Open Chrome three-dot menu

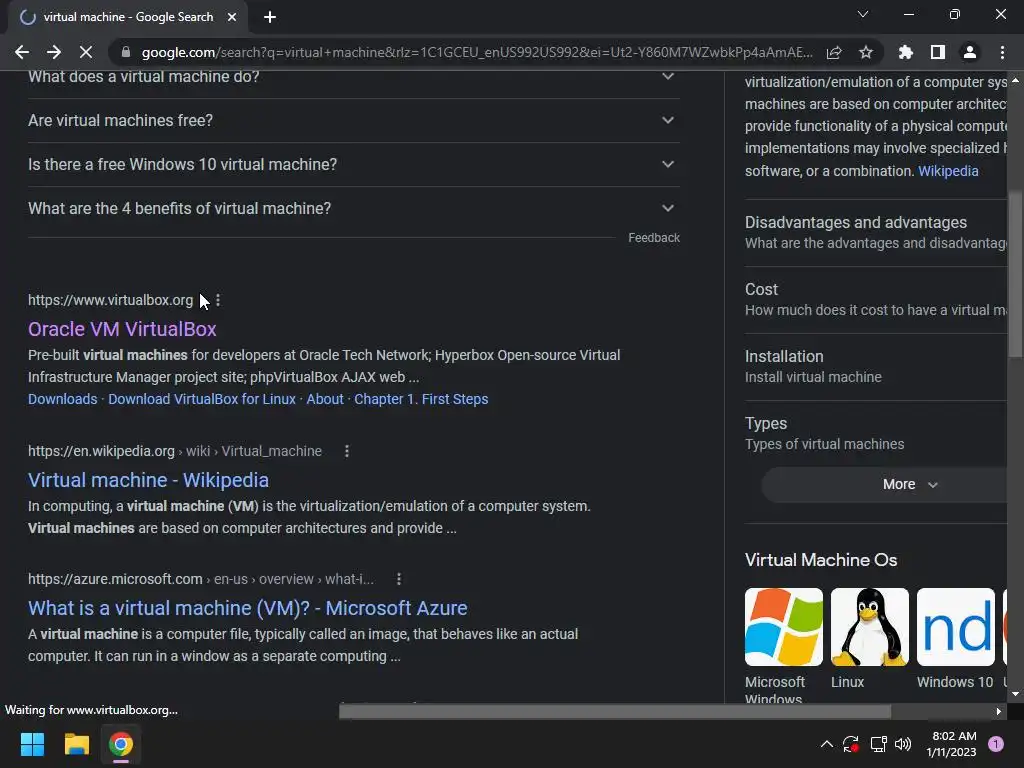(1002, 52)
